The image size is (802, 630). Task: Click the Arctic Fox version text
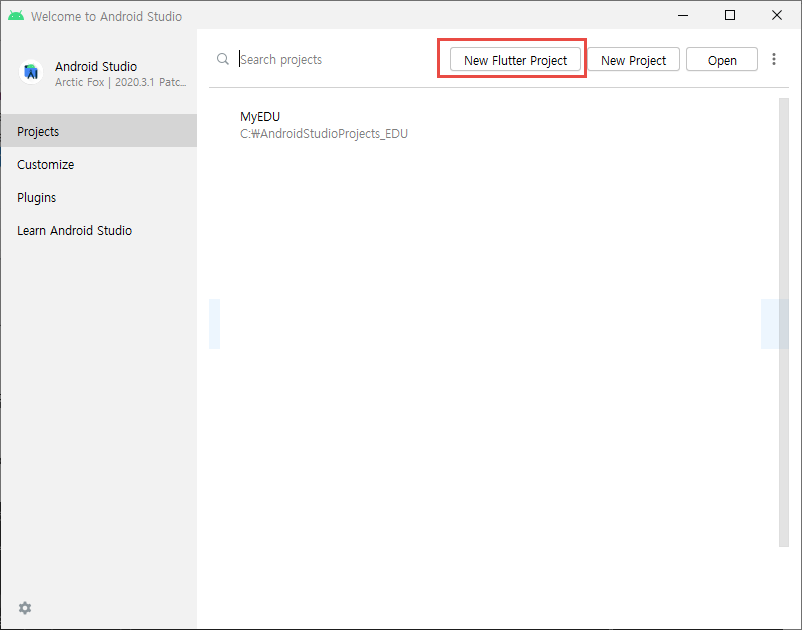click(121, 82)
